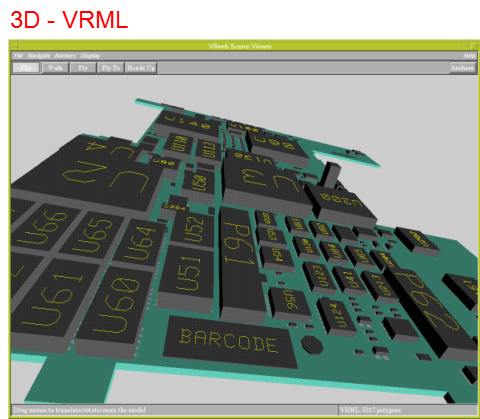Activate Heads Up navigation mode
Image resolution: width=480 pixels, height=419 pixels.
pos(141,68)
